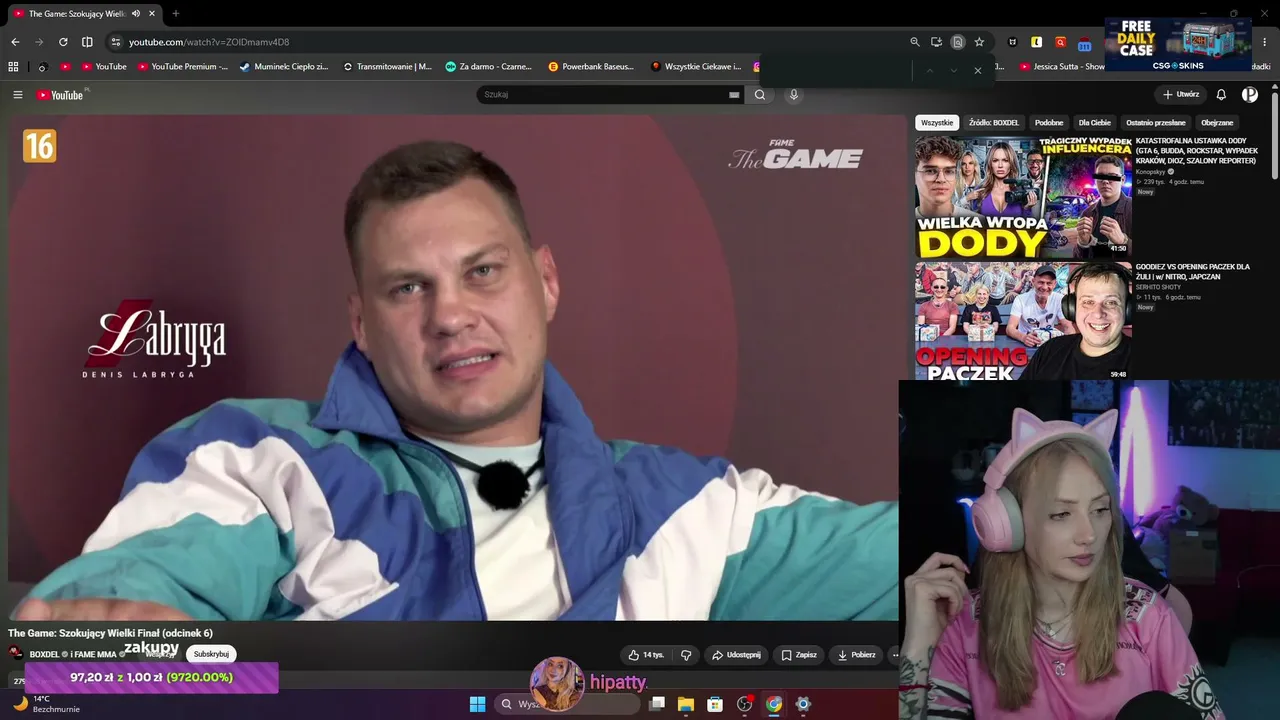The width and height of the screenshot is (1280, 720).
Task: Open Microsoft Store from the taskbar
Action: (715, 704)
